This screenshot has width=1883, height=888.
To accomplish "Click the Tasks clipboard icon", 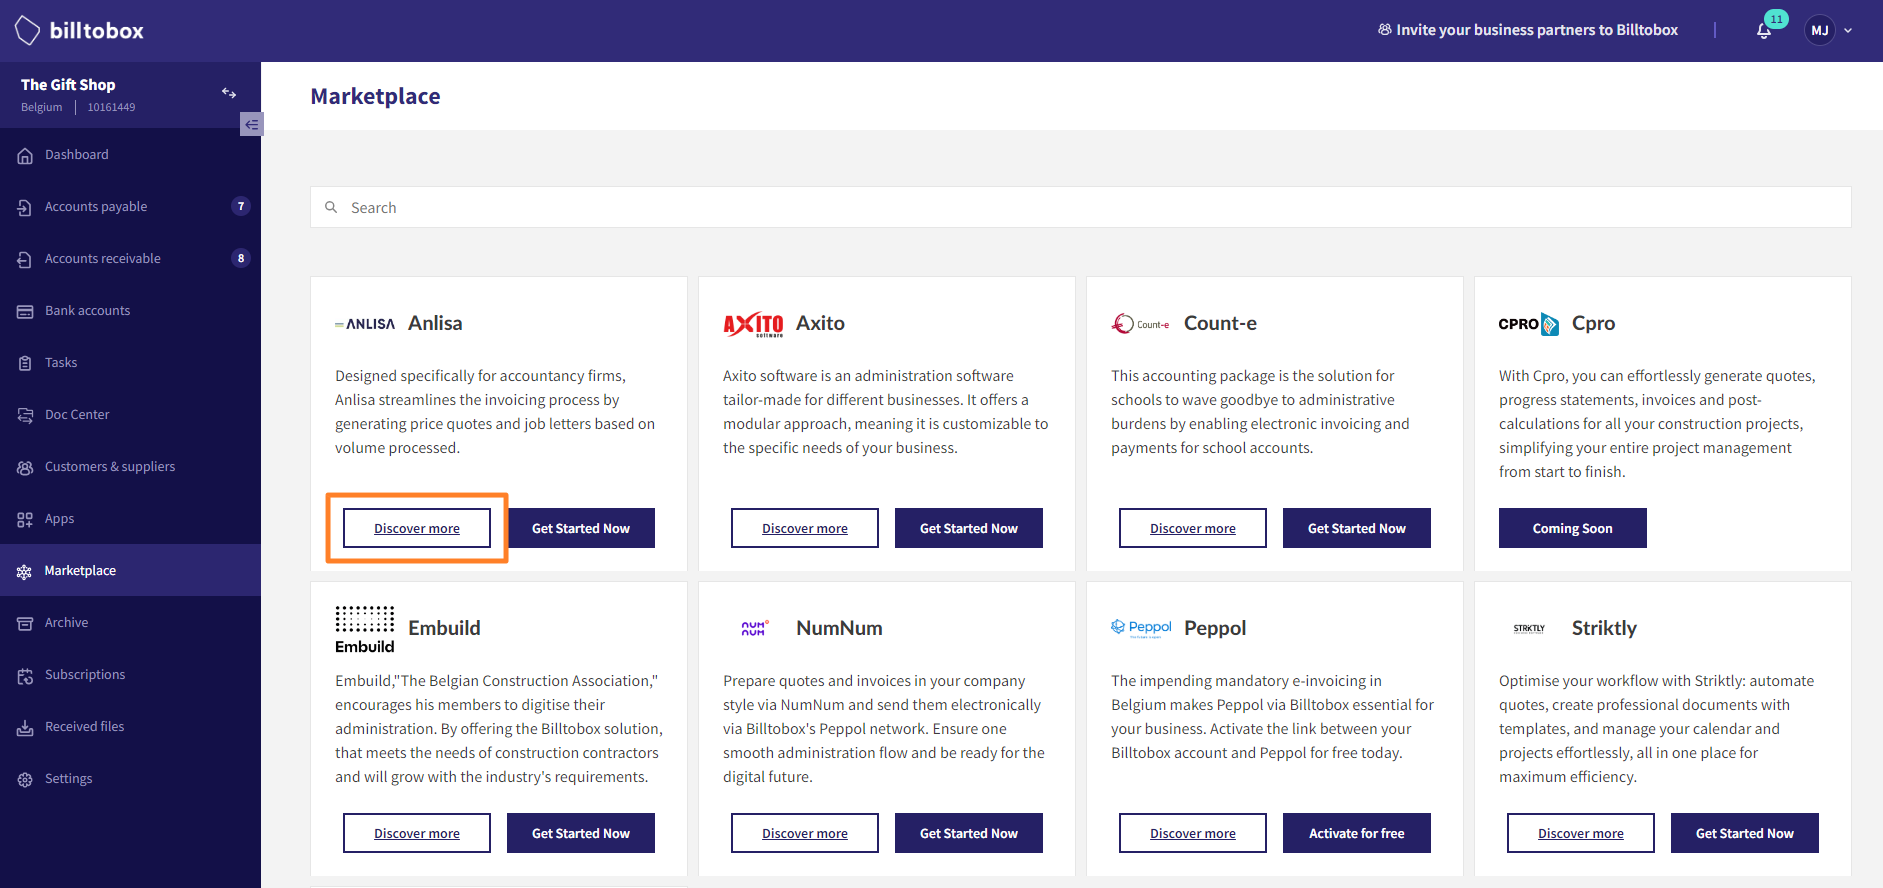I will click(25, 363).
